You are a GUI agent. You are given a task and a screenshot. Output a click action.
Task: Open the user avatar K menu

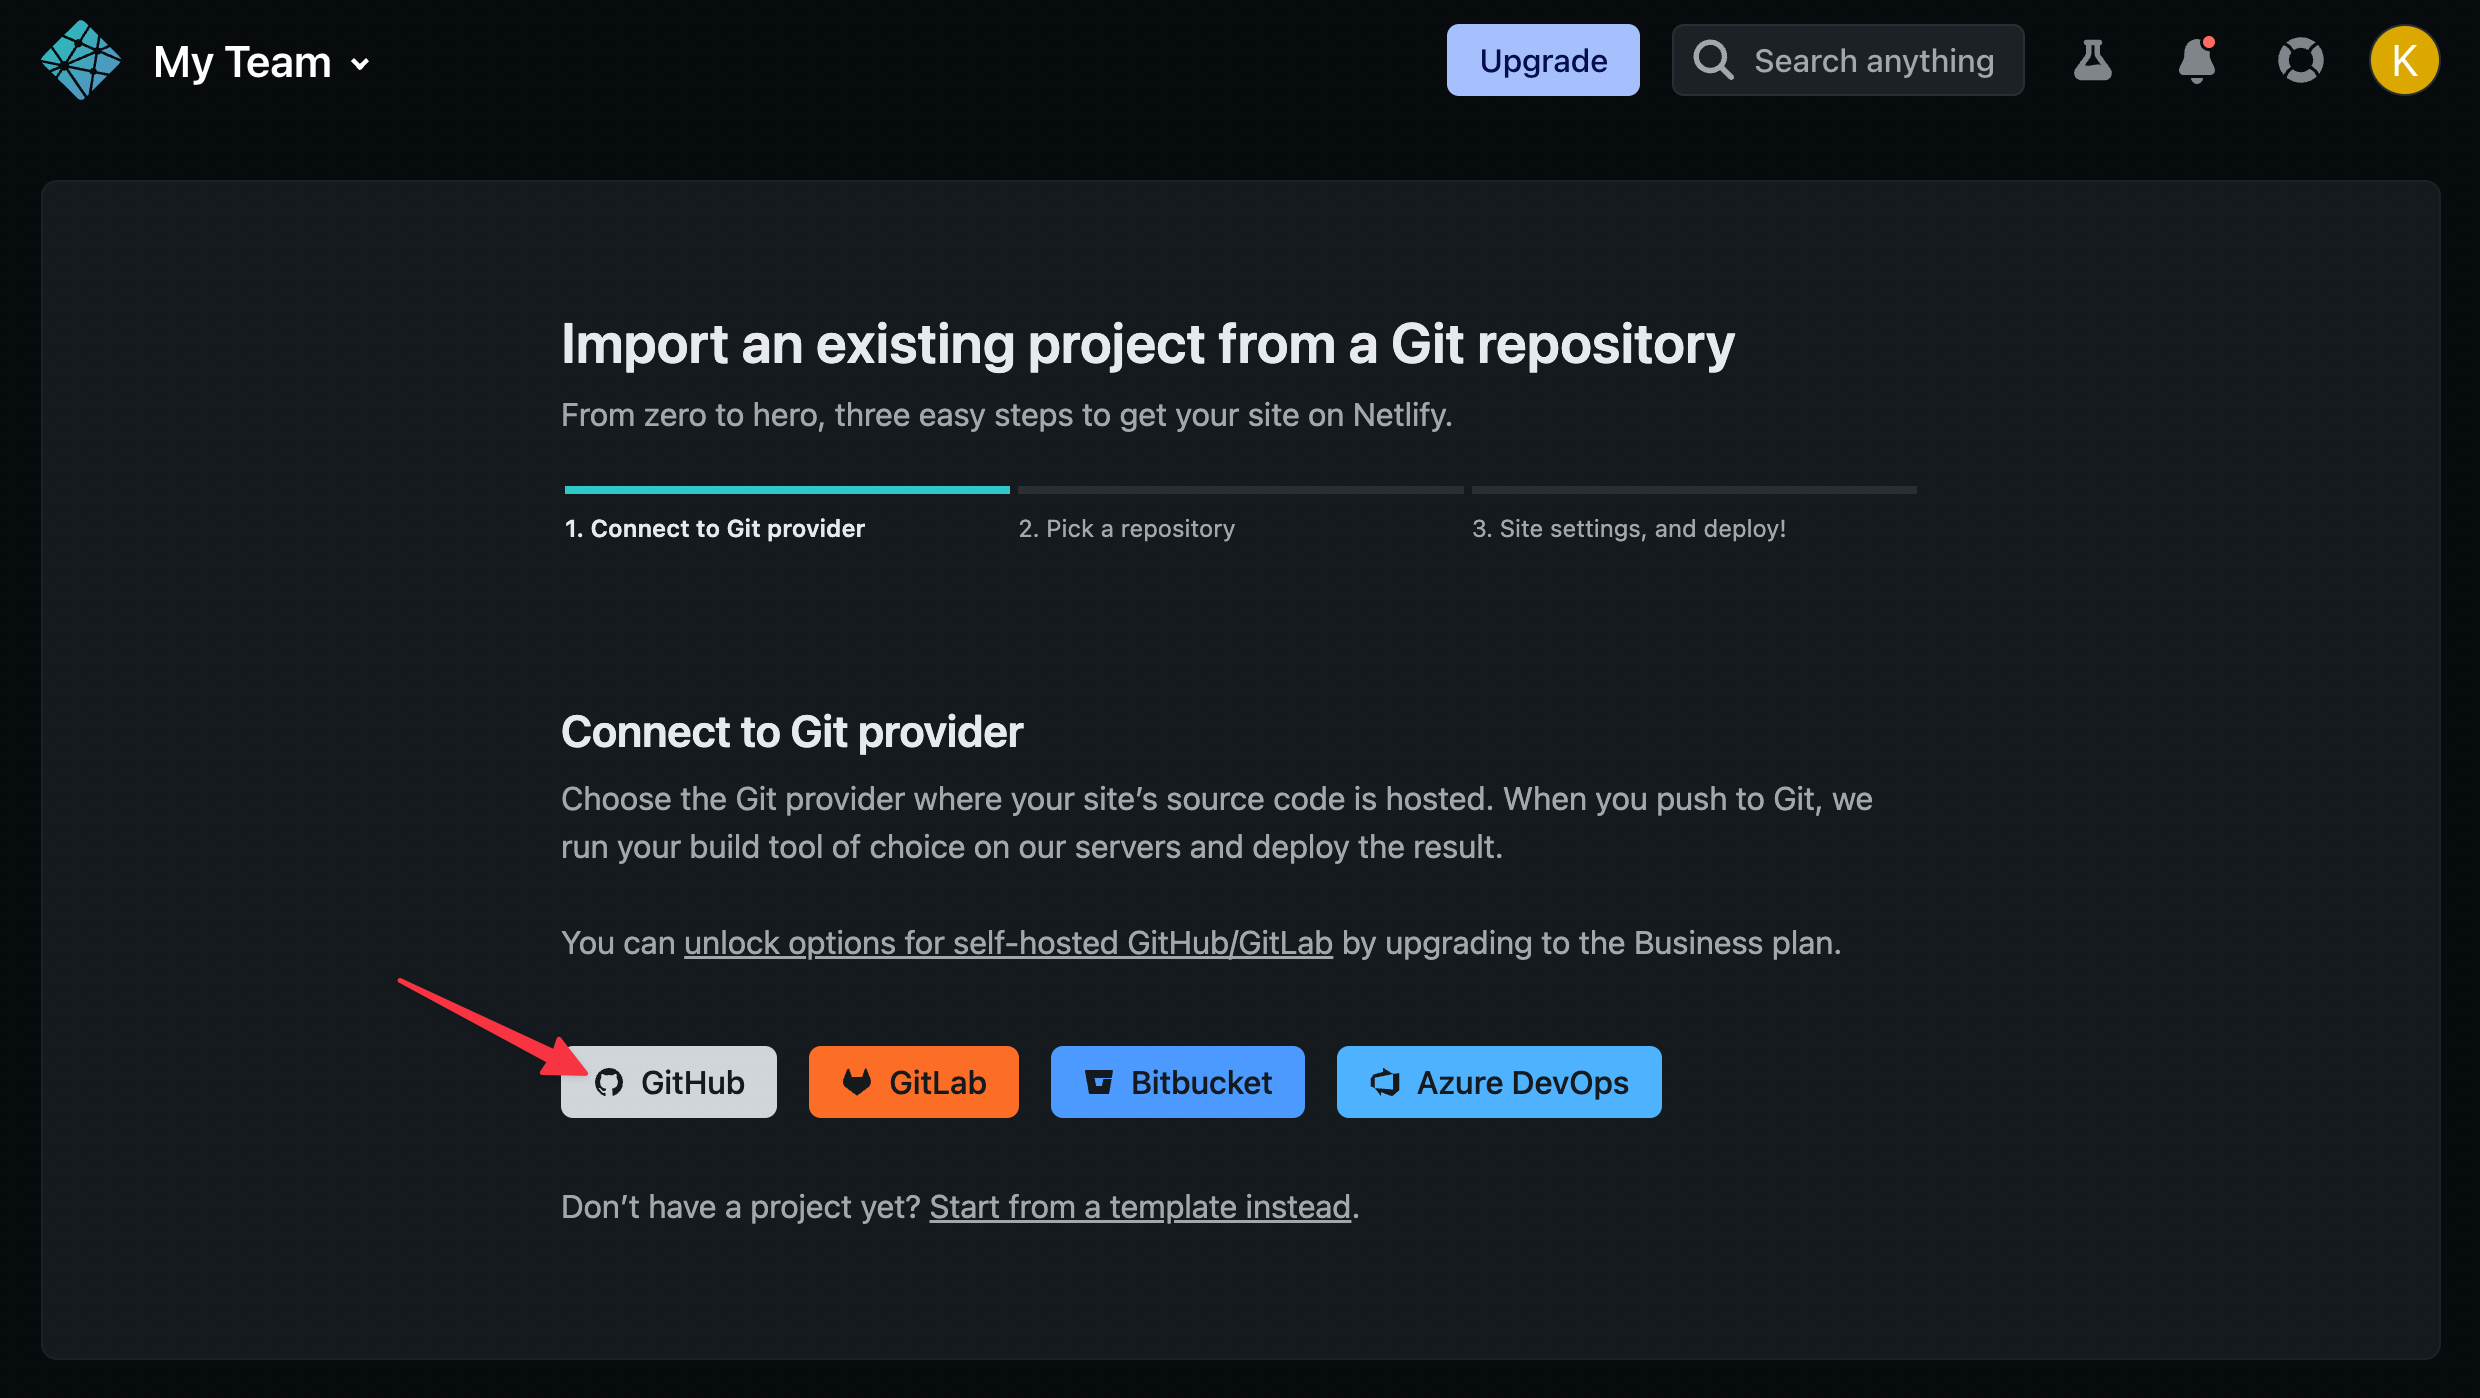(x=2404, y=61)
